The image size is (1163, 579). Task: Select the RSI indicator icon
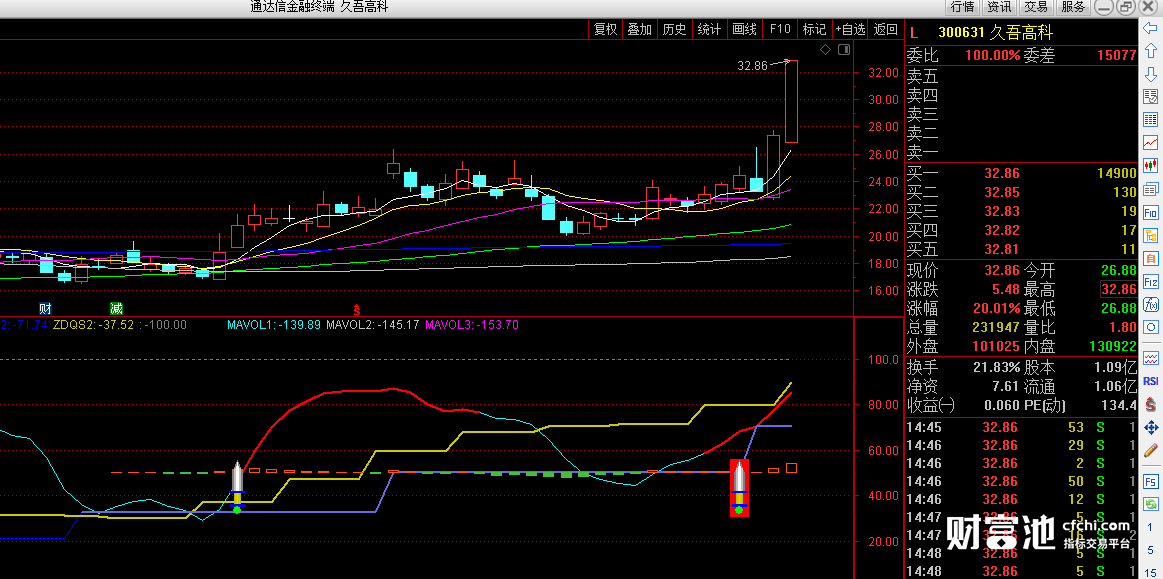pos(1151,381)
